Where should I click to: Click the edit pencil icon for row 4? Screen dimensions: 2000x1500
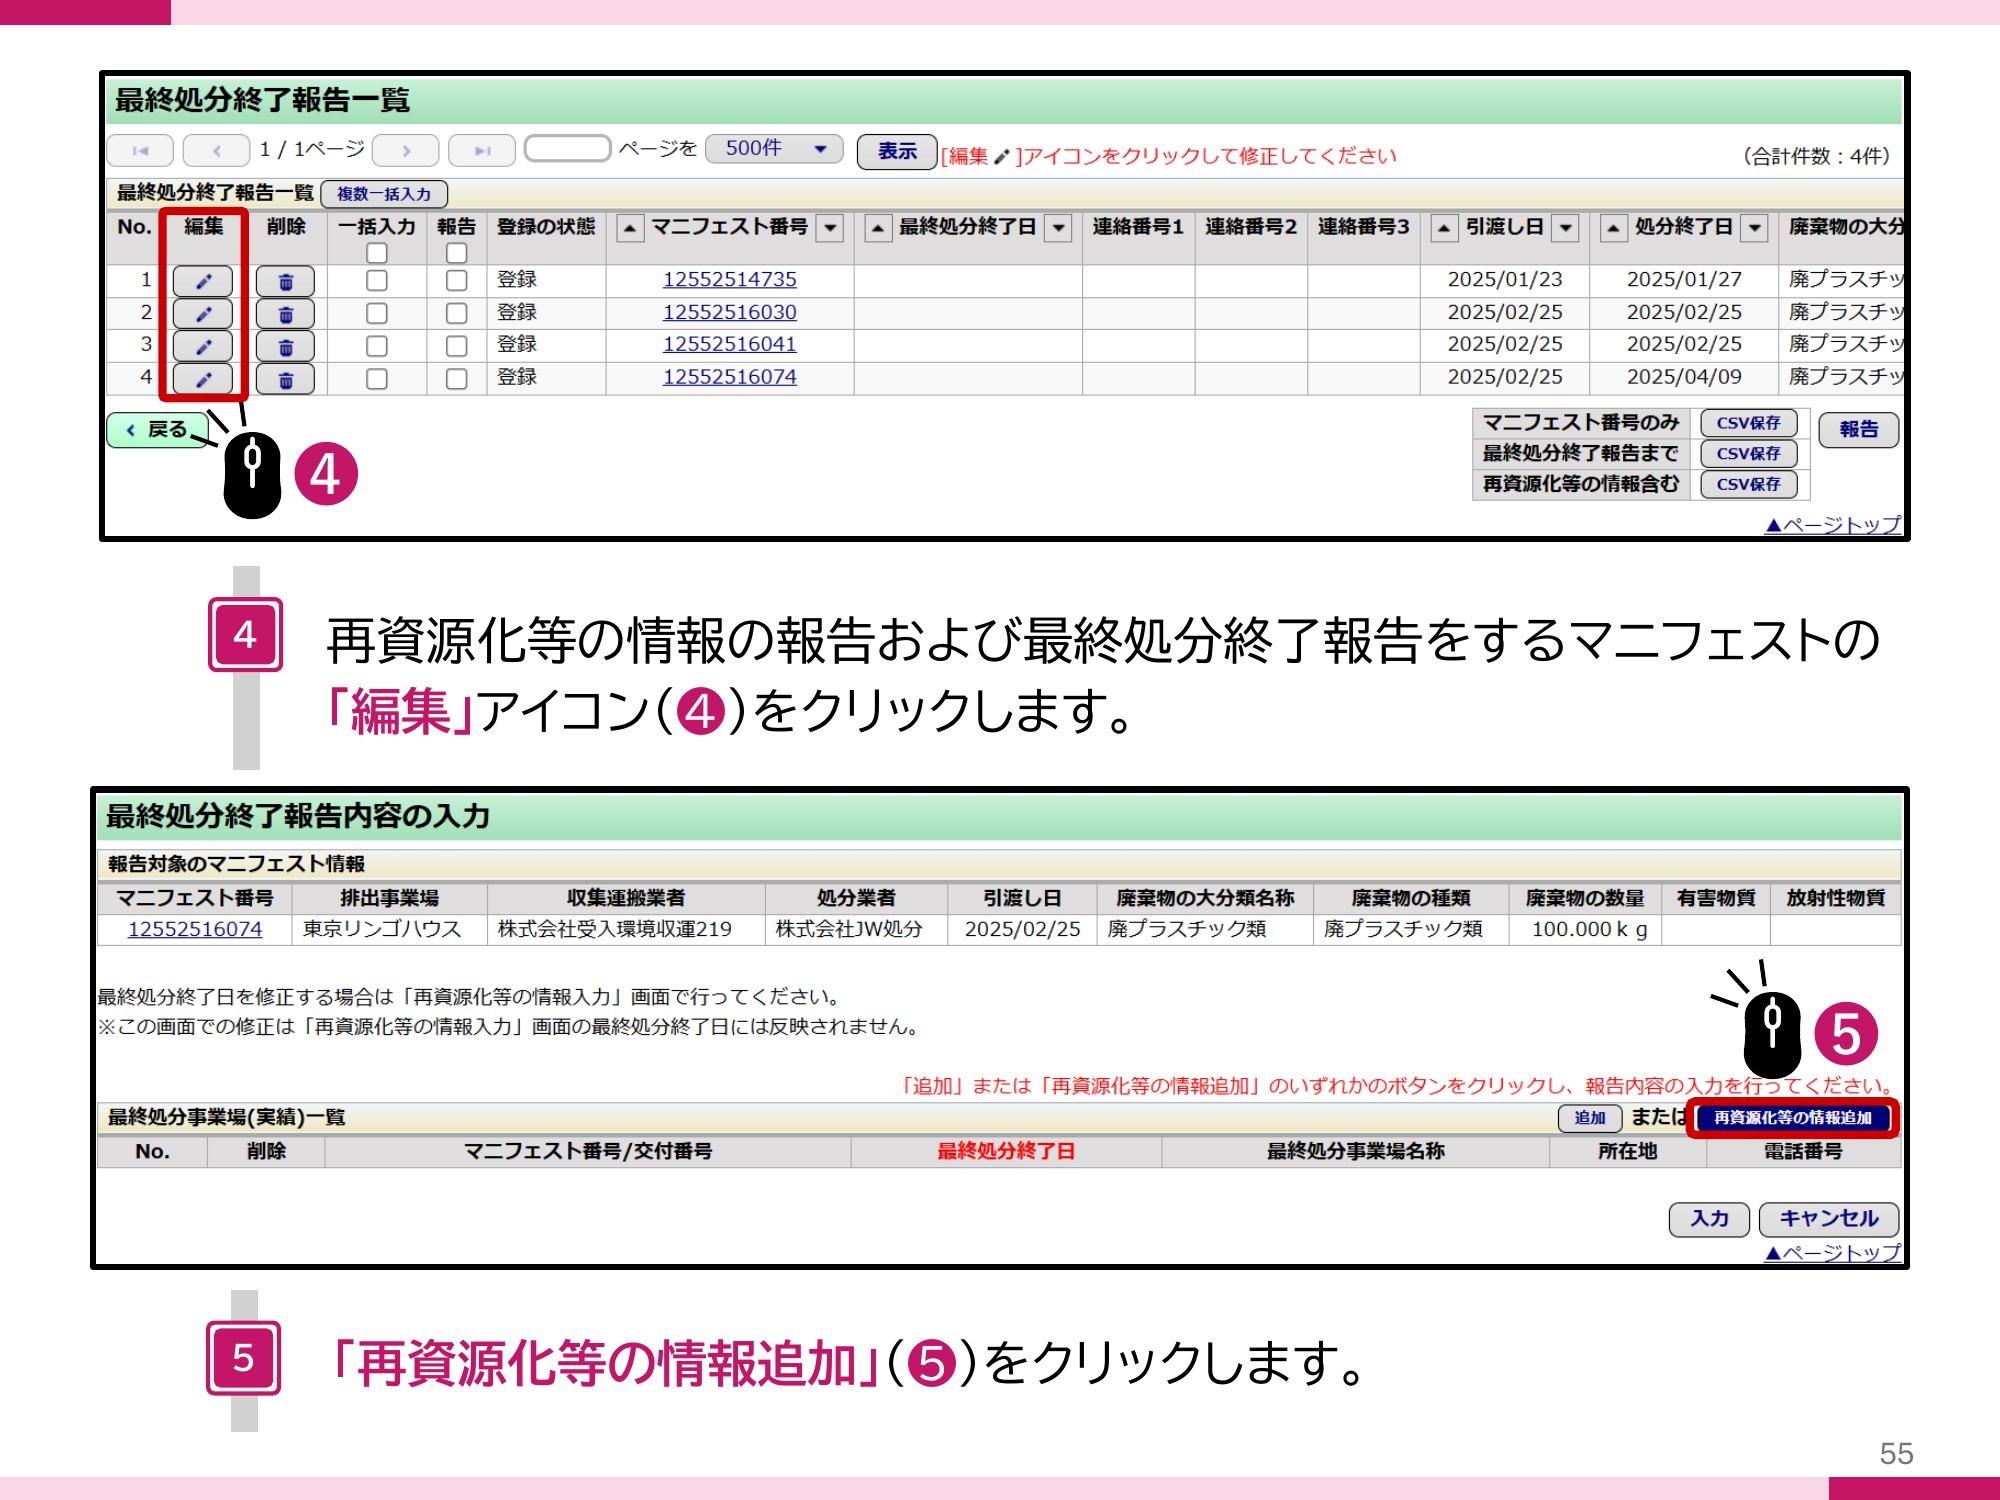point(203,379)
